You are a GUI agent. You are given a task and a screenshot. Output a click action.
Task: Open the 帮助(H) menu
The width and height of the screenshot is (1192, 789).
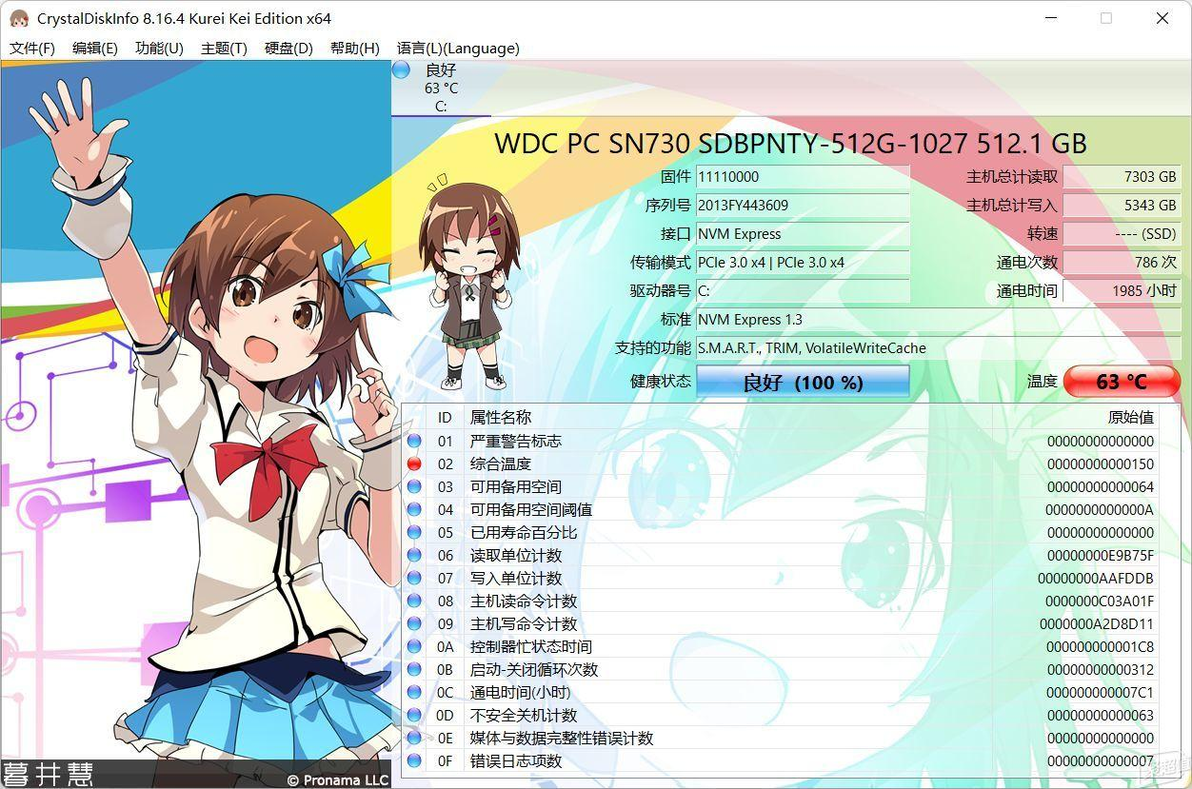point(354,48)
